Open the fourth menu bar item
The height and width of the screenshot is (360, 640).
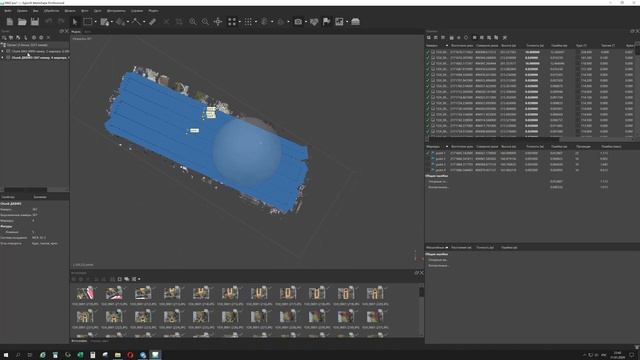[x=51, y=11]
